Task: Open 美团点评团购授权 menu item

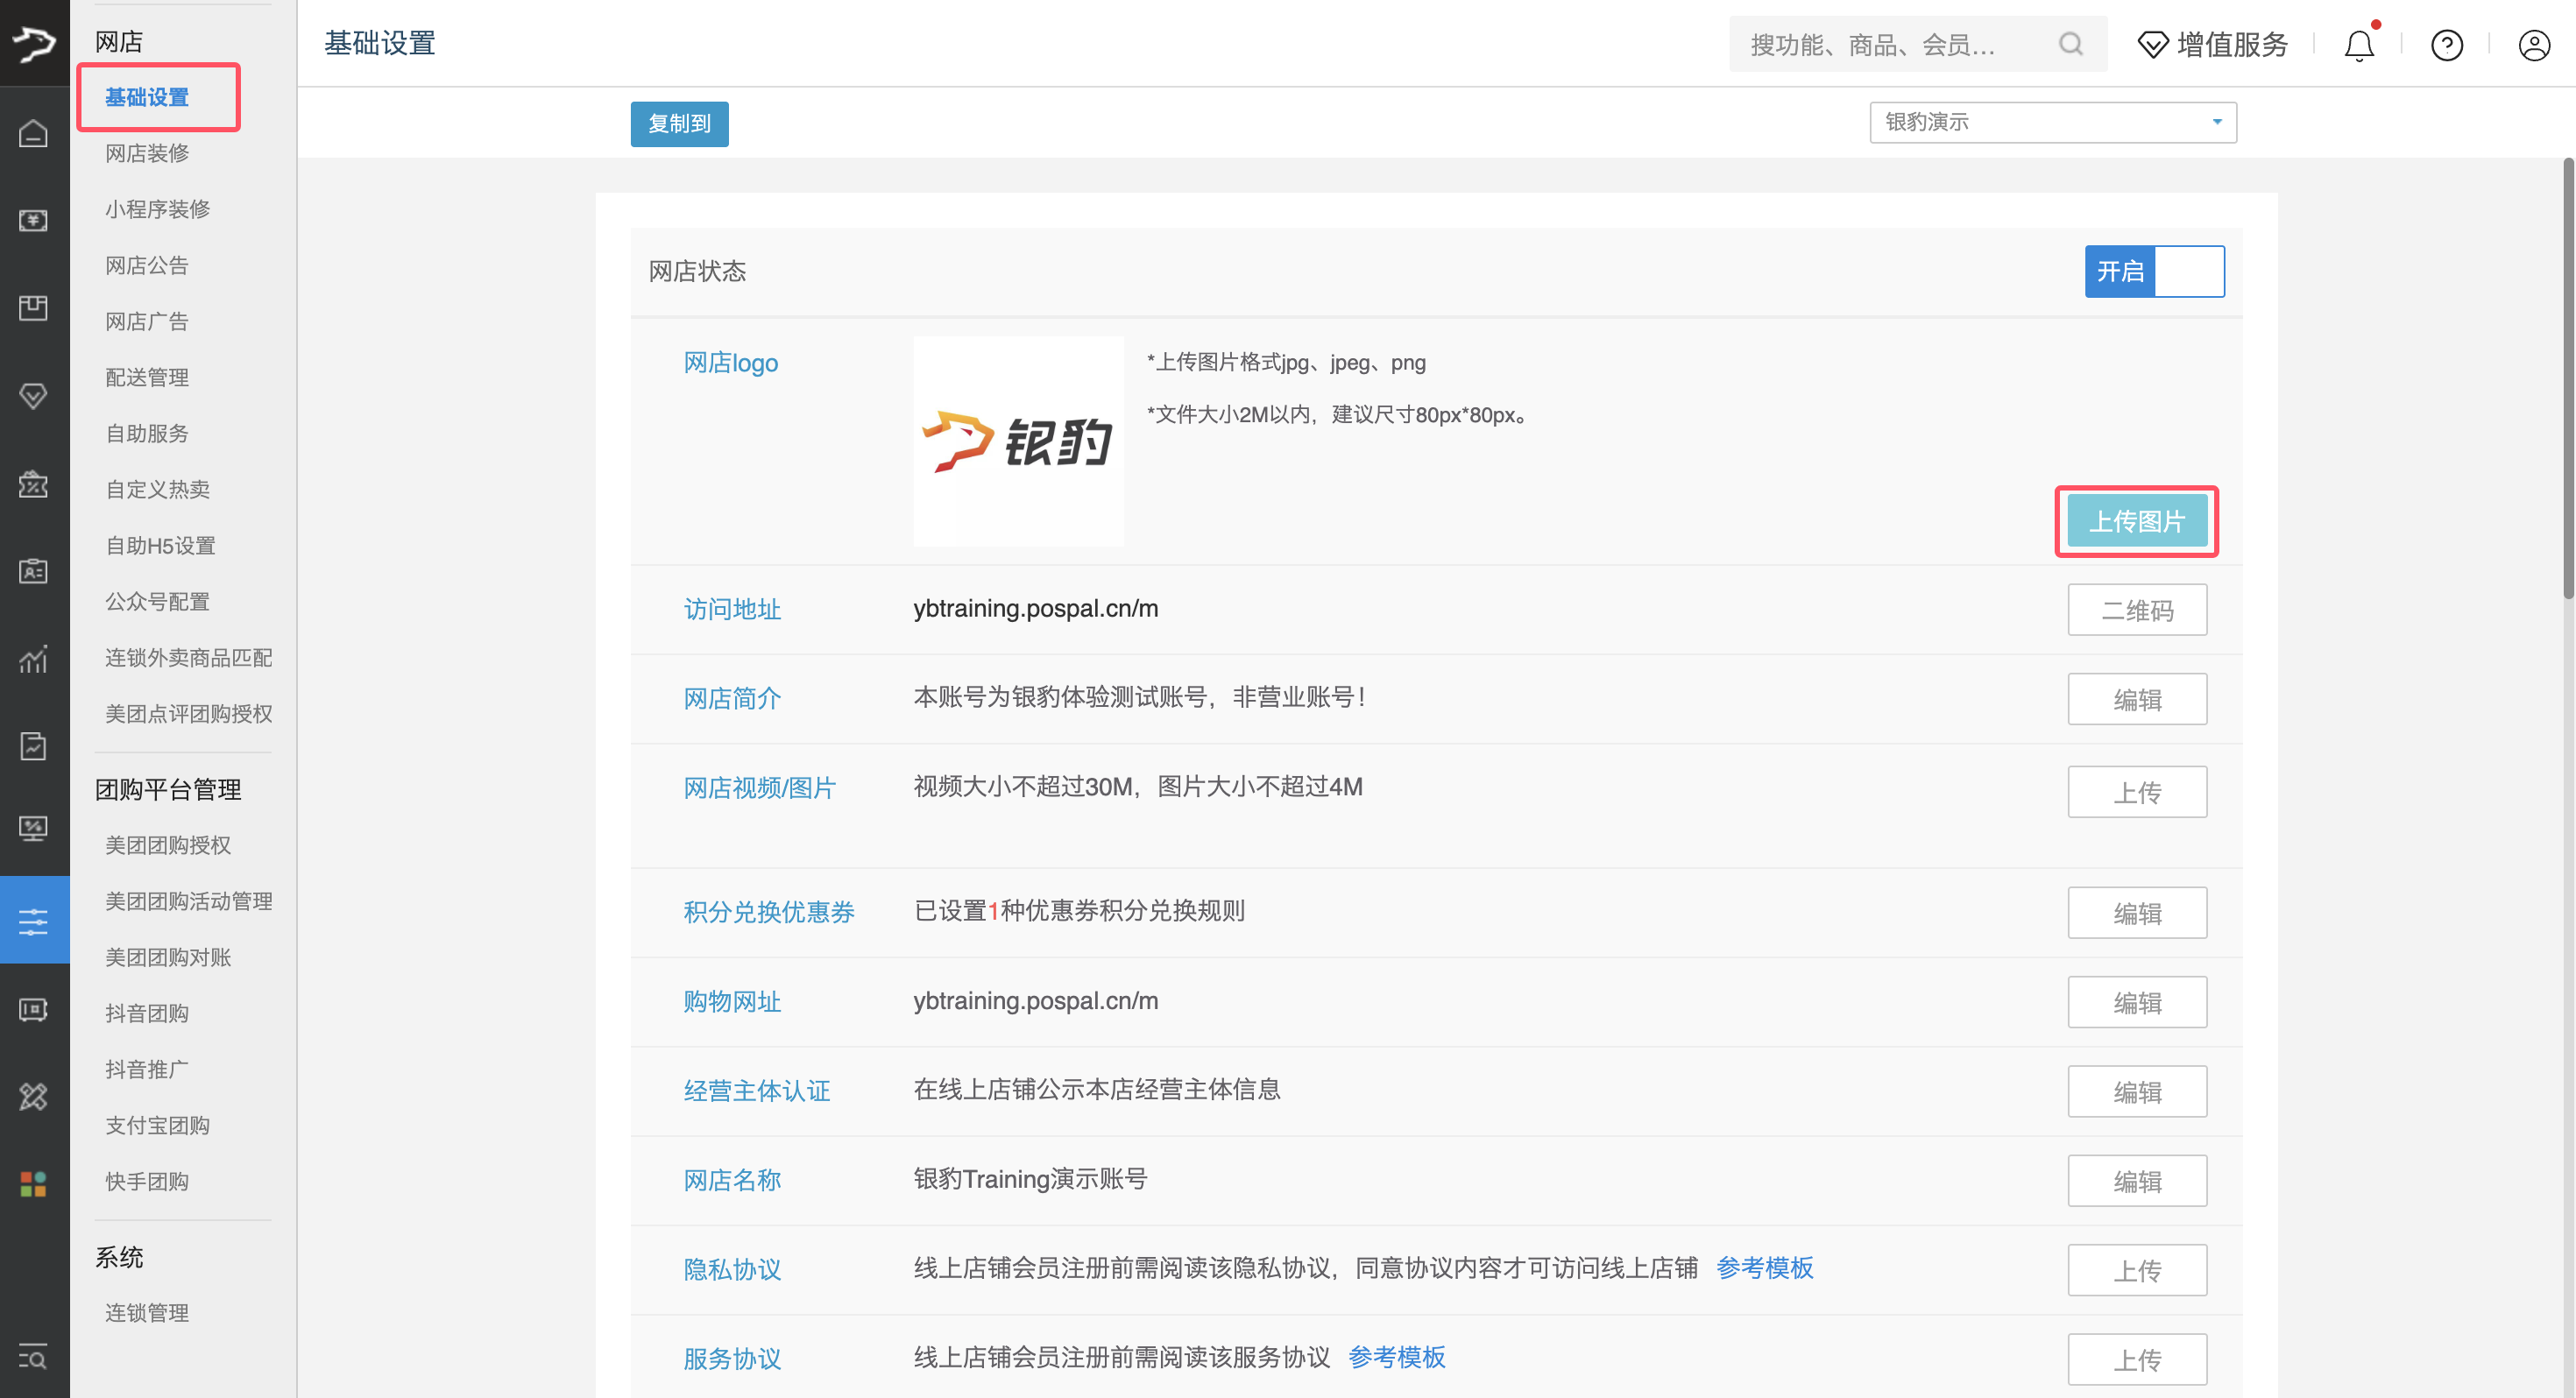Action: point(189,713)
